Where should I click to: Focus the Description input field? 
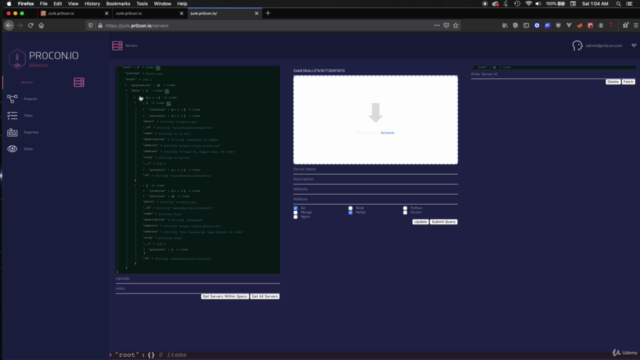(376, 180)
